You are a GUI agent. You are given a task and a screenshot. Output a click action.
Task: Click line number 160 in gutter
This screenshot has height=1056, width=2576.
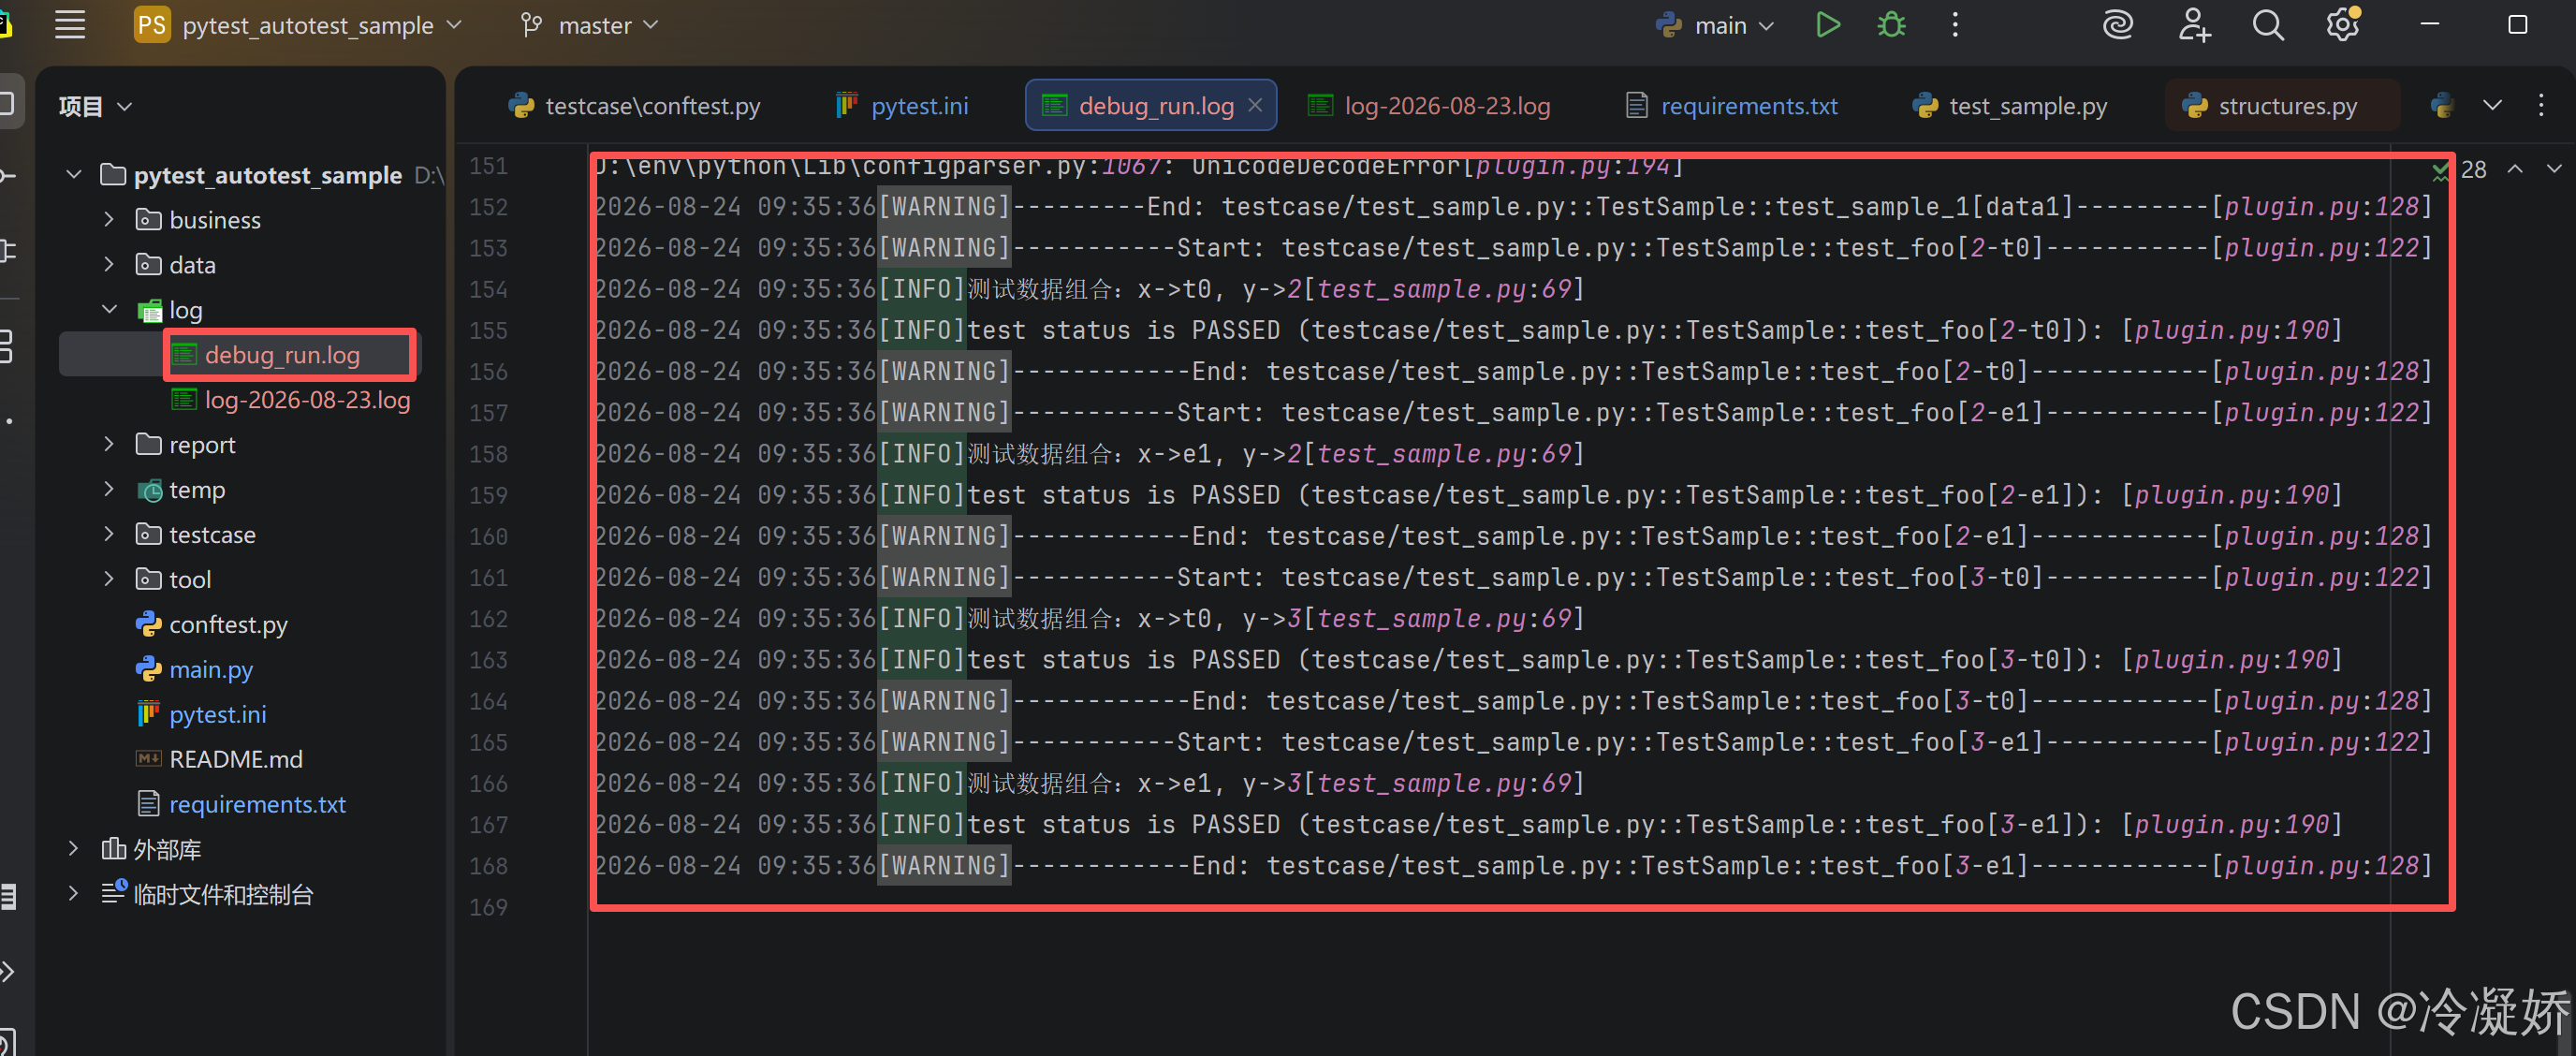tap(488, 536)
